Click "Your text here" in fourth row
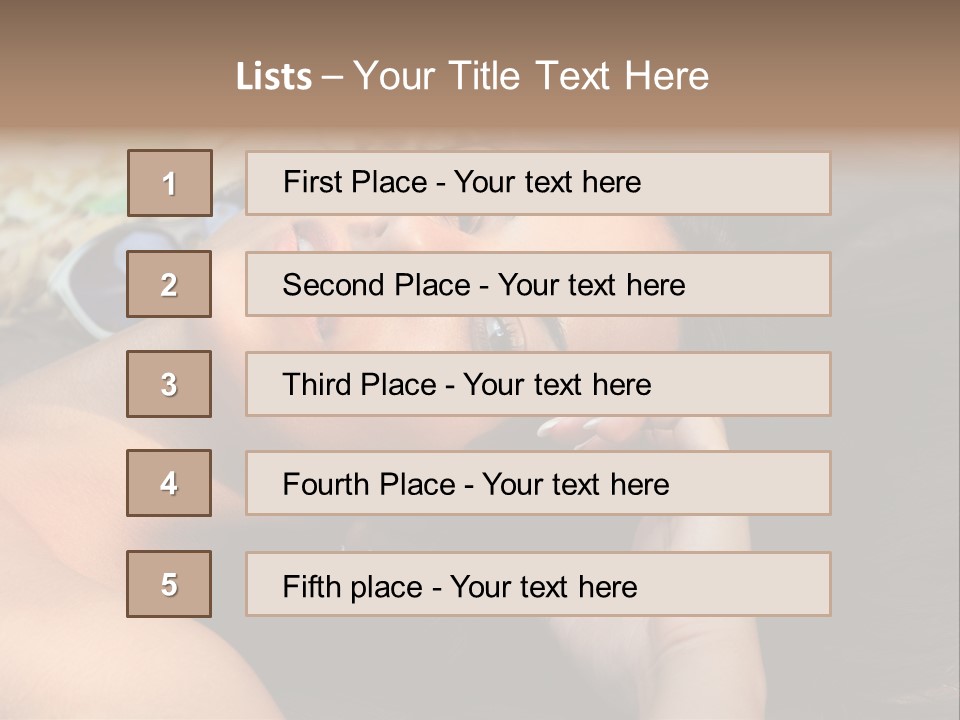Screen dimensions: 960x720 [575, 485]
